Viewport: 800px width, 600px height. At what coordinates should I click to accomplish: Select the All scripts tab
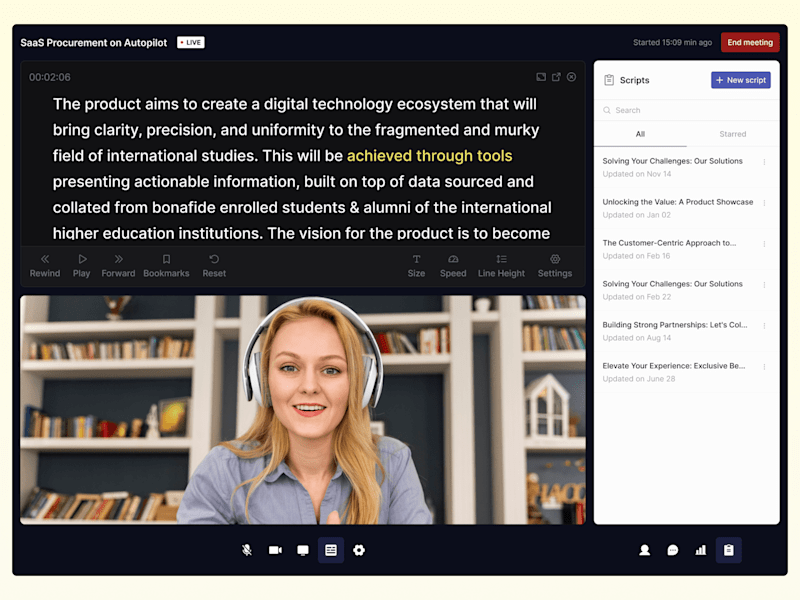640,134
